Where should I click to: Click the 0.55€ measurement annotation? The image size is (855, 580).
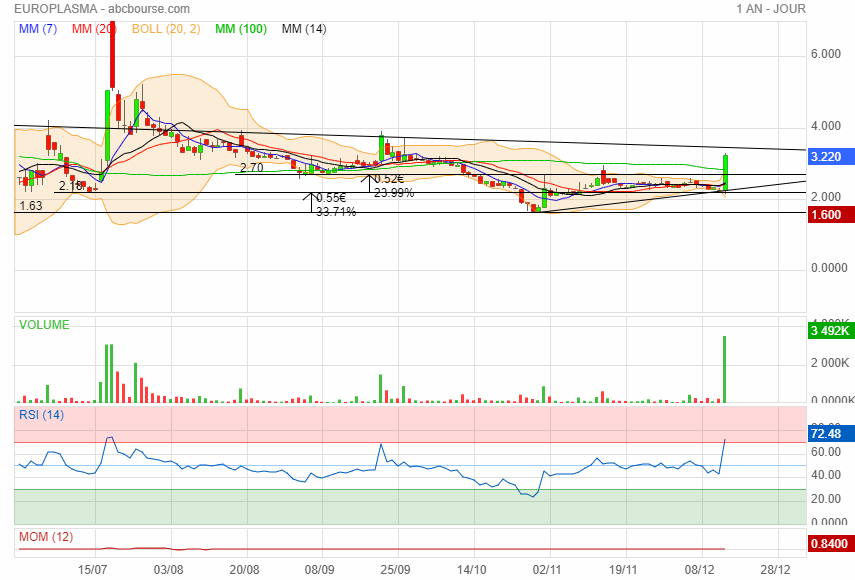click(x=331, y=198)
